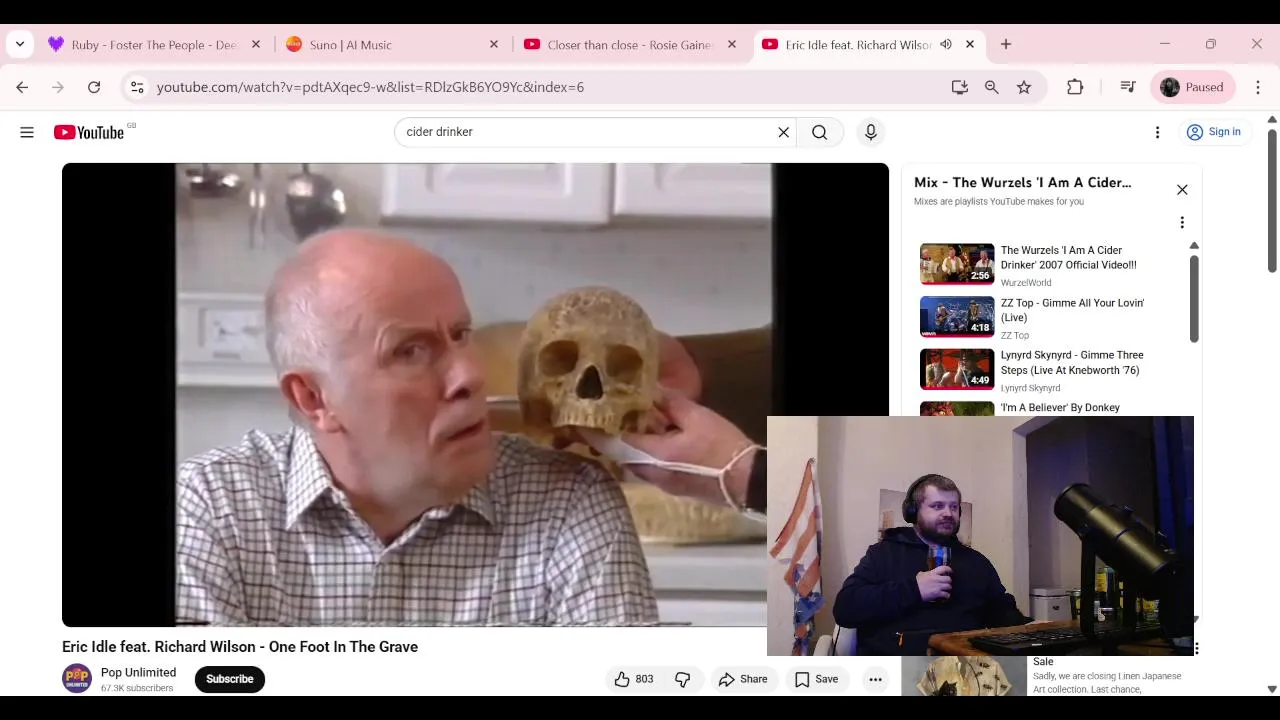Open the Paused profile button

pyautogui.click(x=1193, y=87)
